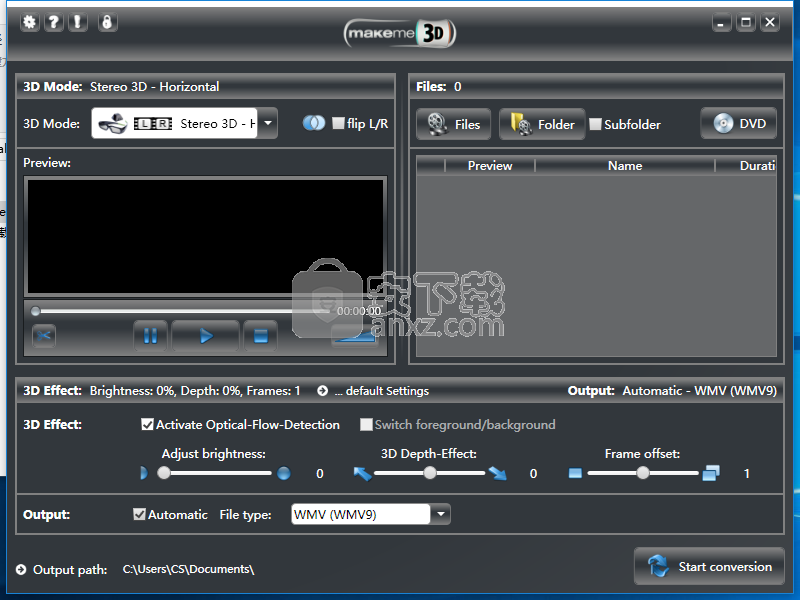Click the down-right depth arrow icon
This screenshot has height=600, width=800.
click(497, 473)
